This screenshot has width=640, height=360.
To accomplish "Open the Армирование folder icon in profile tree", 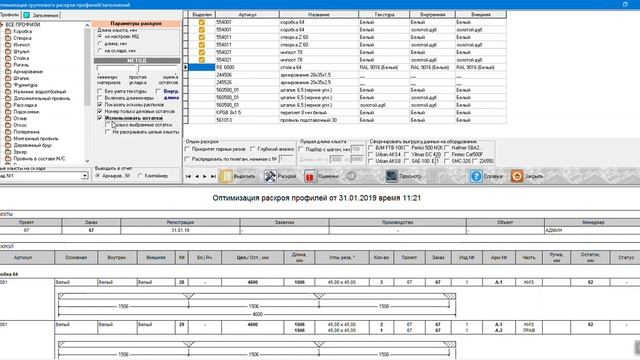I will click(x=8, y=71).
